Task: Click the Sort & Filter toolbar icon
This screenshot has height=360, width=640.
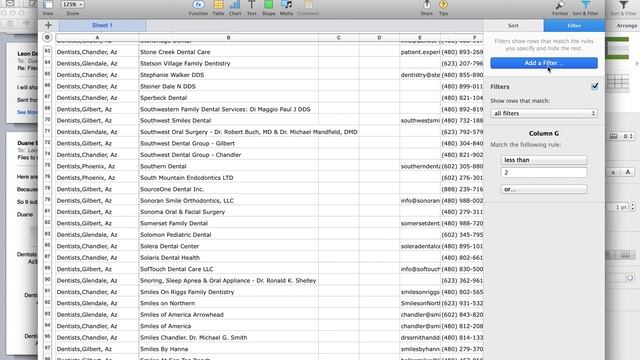Action: (586, 5)
